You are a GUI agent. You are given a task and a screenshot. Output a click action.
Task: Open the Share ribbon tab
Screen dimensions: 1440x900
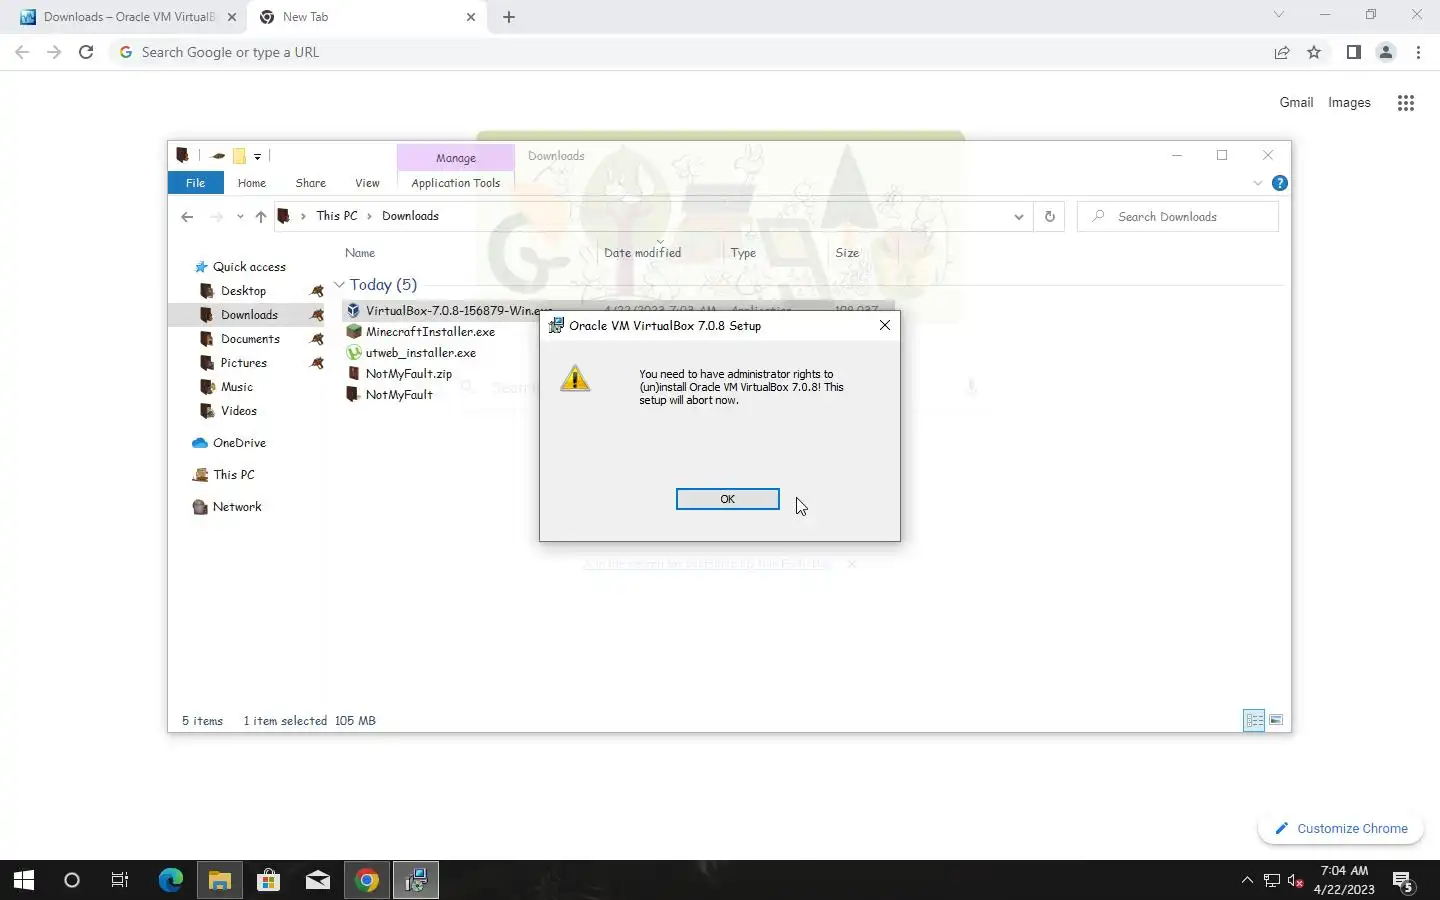[x=311, y=183]
